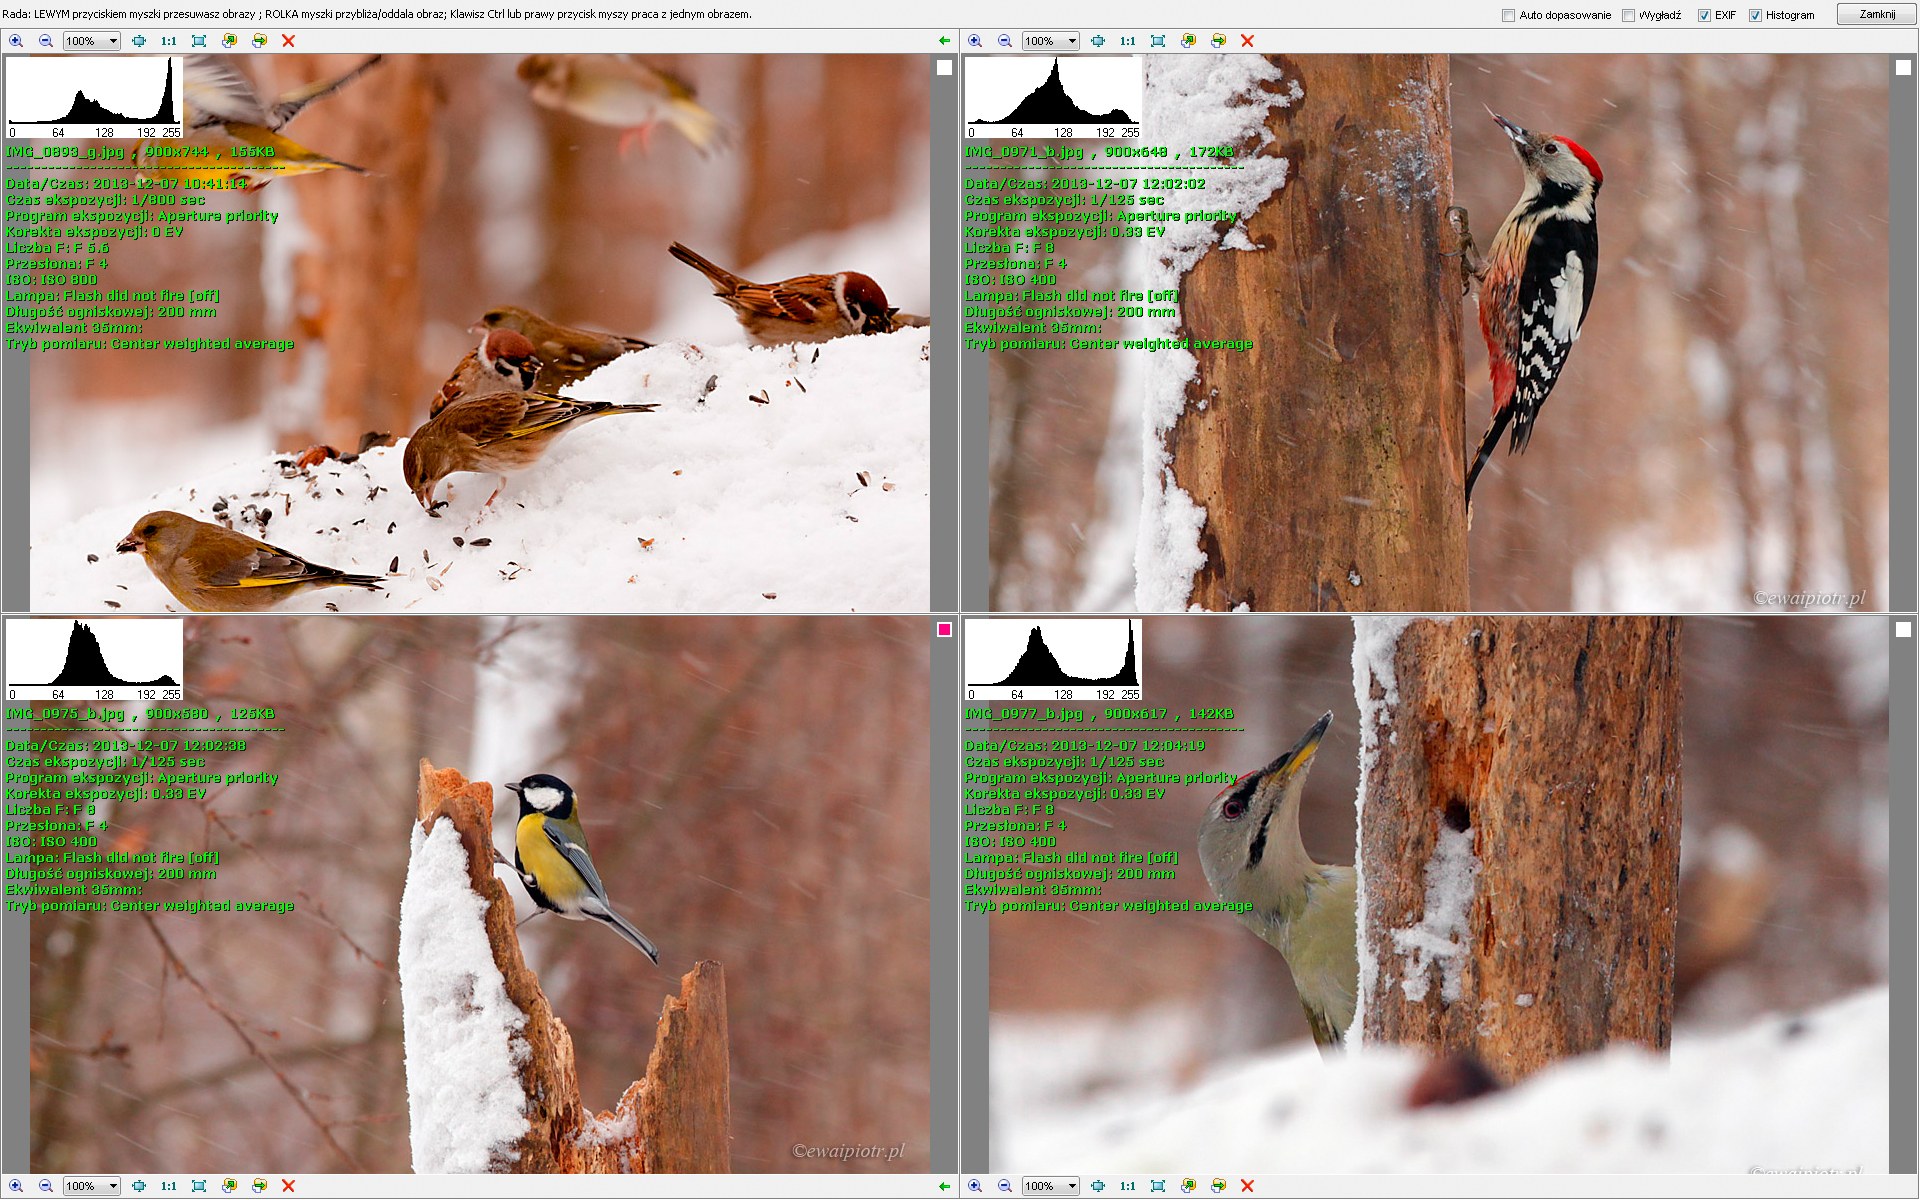Image resolution: width=1920 pixels, height=1200 pixels.
Task: Enable the Wygładź checkbox
Action: coord(1629,15)
